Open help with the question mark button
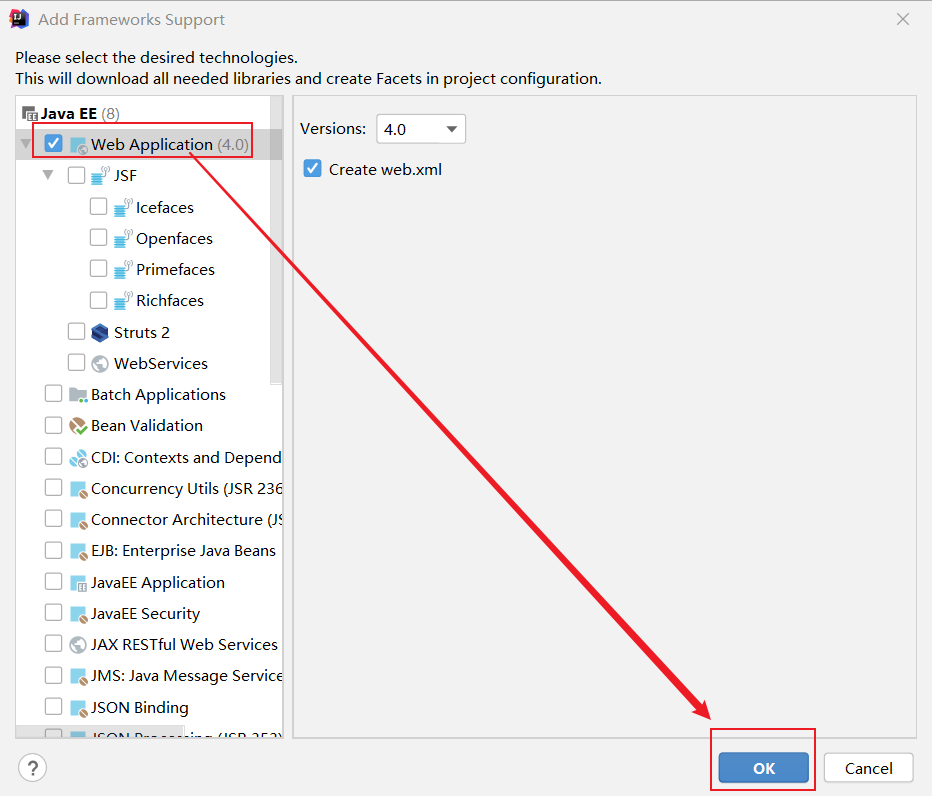This screenshot has width=932, height=796. click(x=32, y=768)
